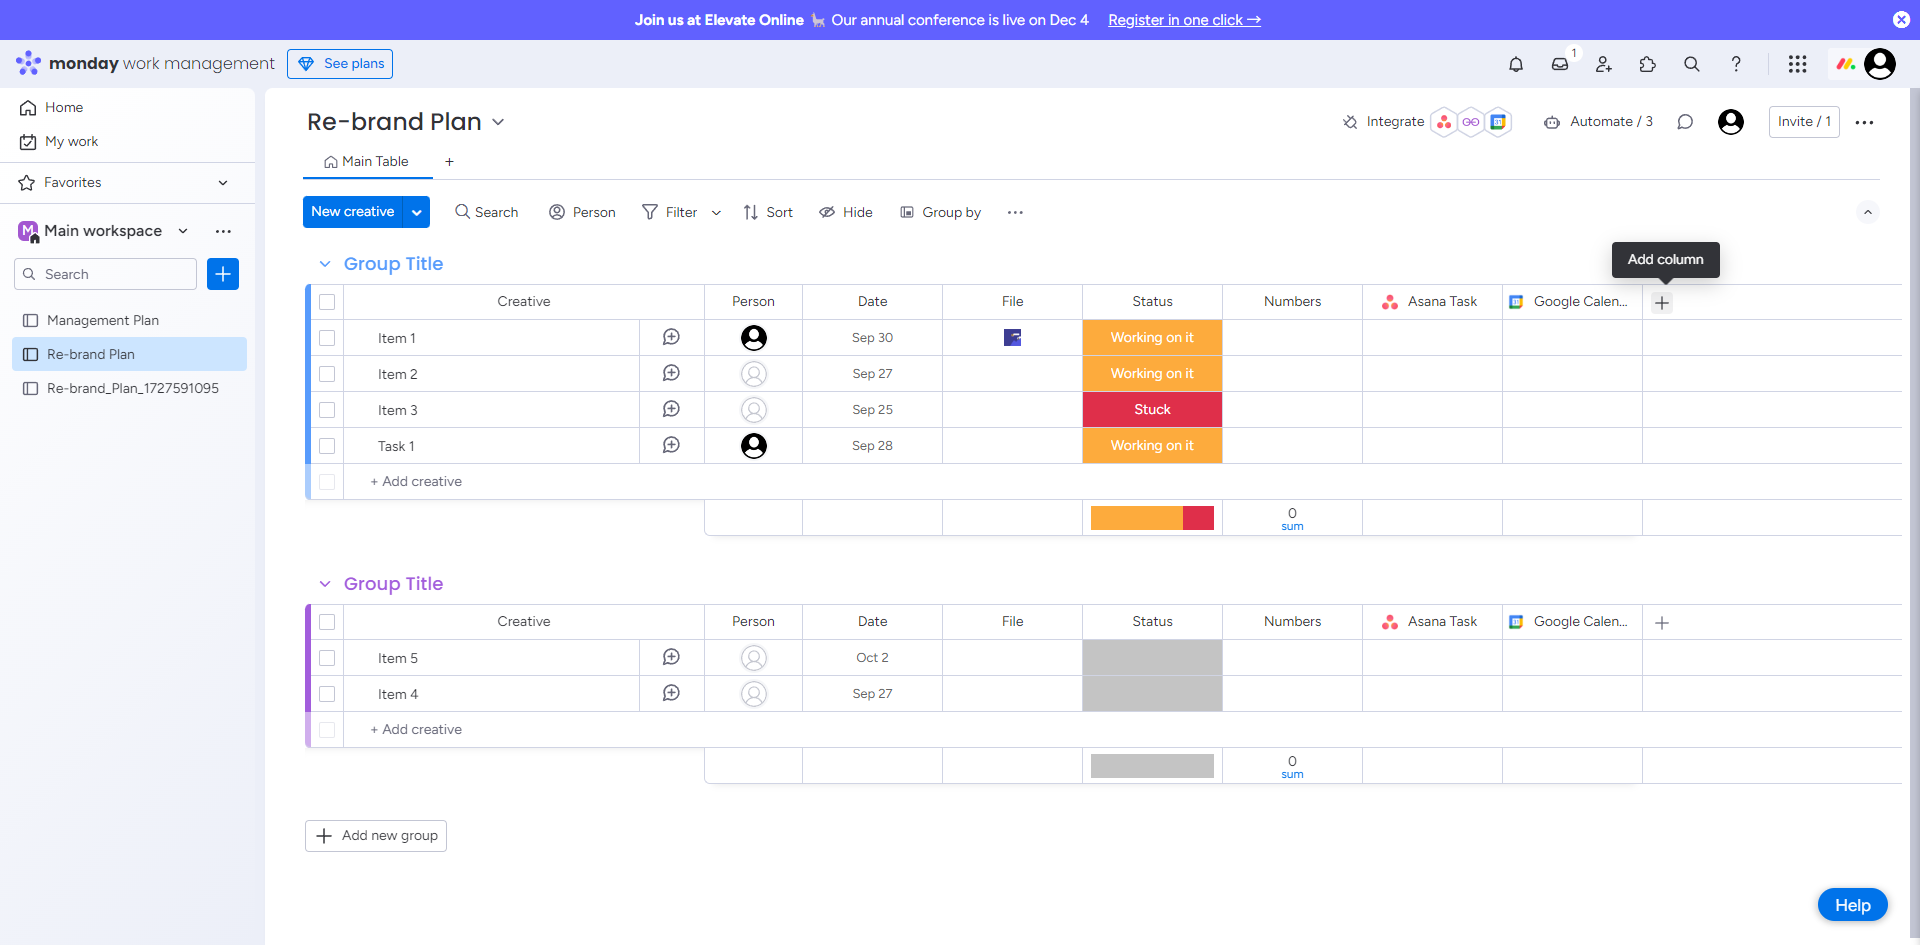Viewport: 1920px width, 945px height.
Task: Click the Working on it status for Item 2
Action: tap(1151, 373)
